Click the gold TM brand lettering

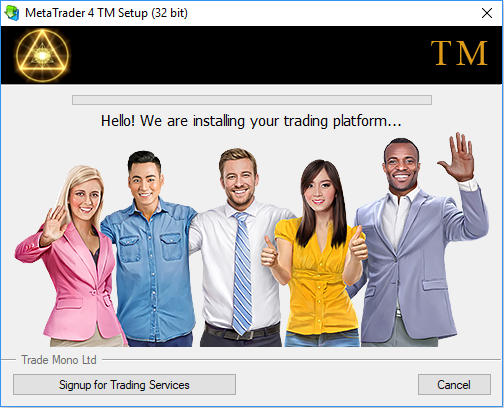(459, 53)
